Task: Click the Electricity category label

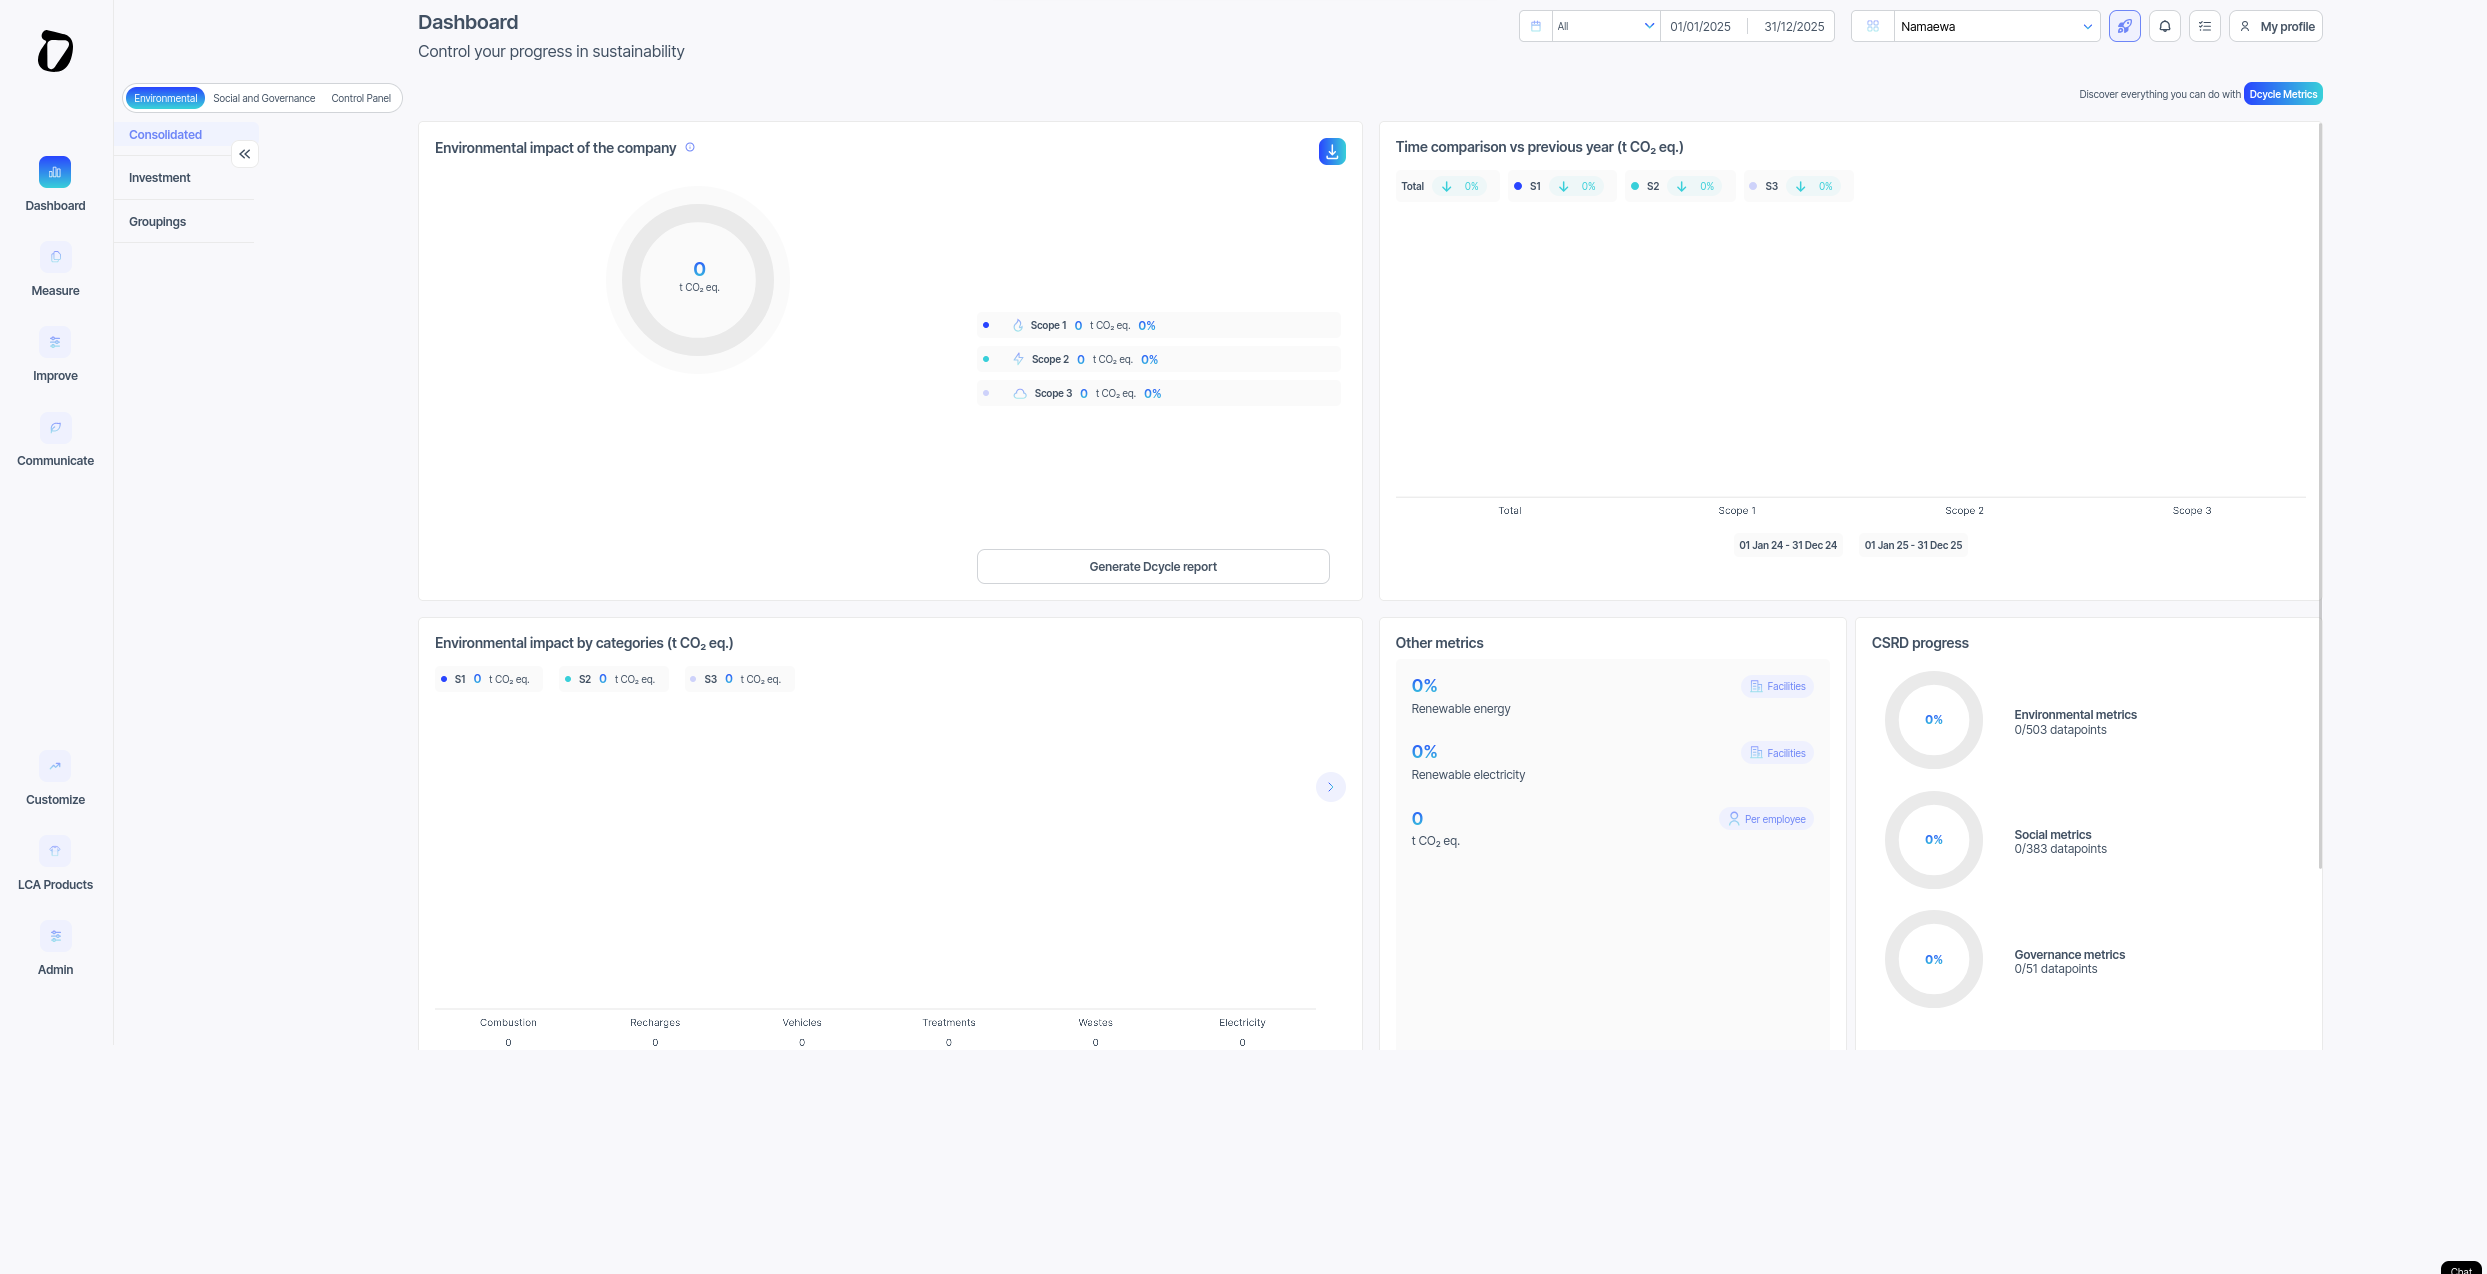Action: (x=1242, y=1022)
